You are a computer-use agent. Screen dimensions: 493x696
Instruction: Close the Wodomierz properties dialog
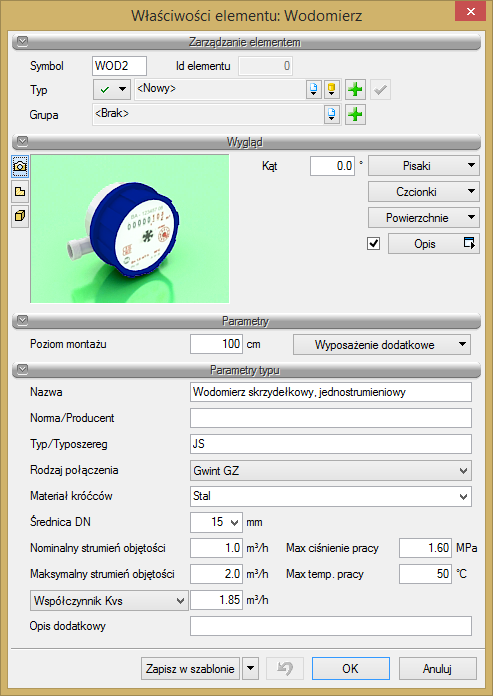[471, 11]
